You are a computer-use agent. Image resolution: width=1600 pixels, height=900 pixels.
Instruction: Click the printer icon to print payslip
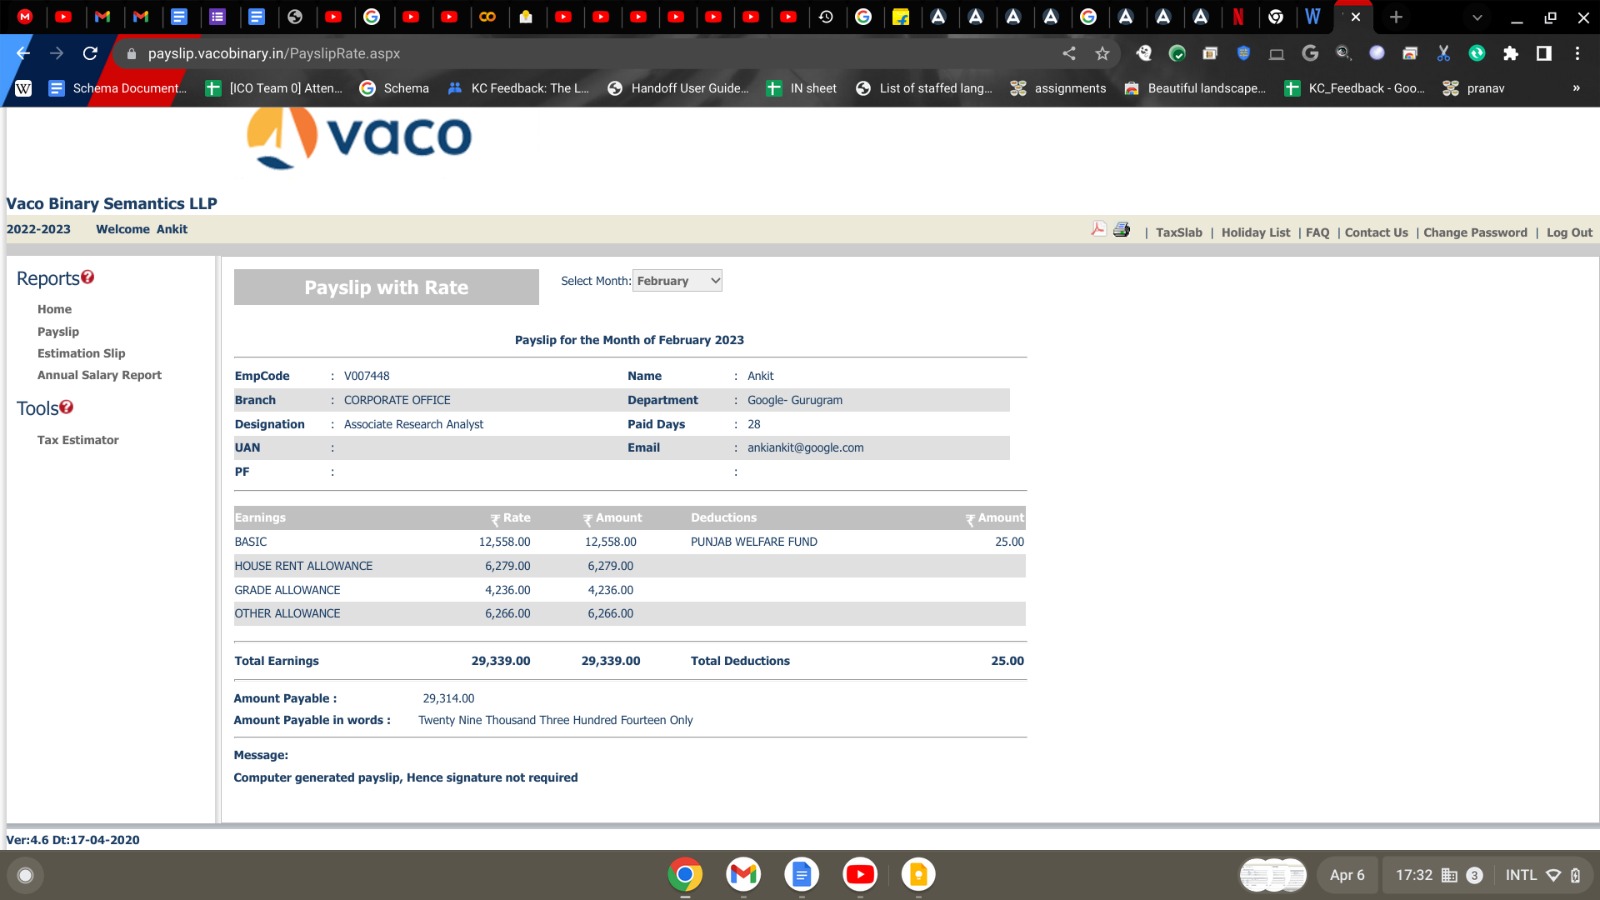[x=1122, y=230]
